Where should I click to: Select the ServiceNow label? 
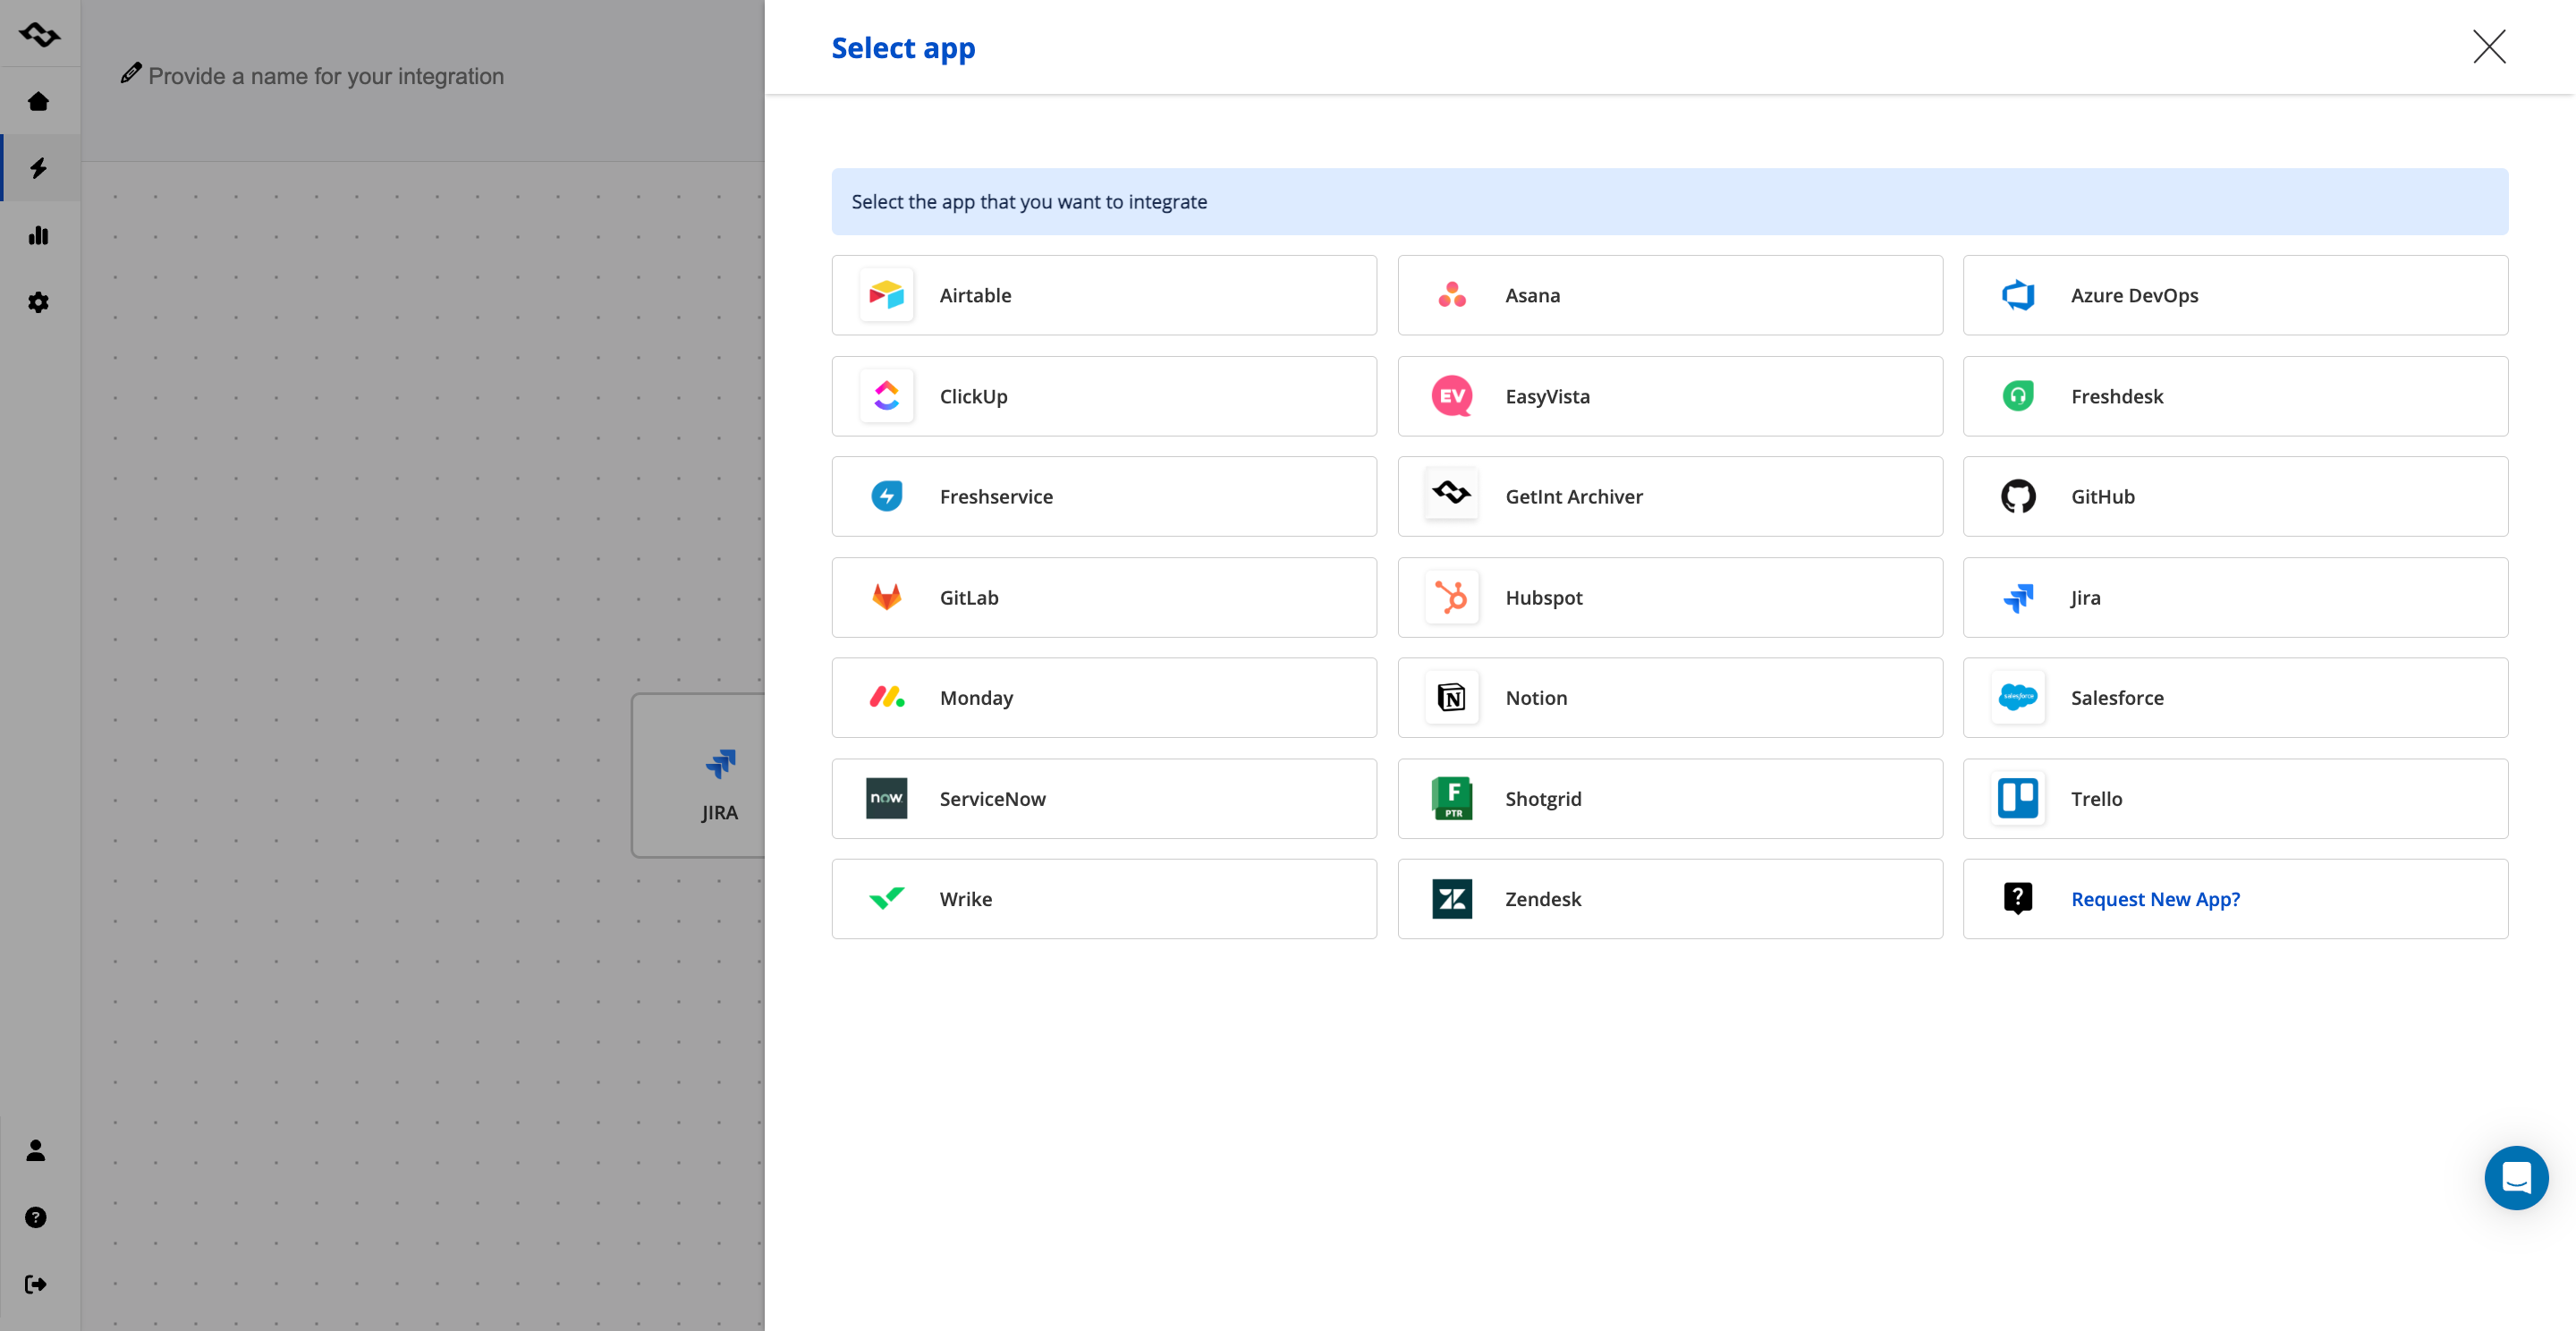click(992, 798)
